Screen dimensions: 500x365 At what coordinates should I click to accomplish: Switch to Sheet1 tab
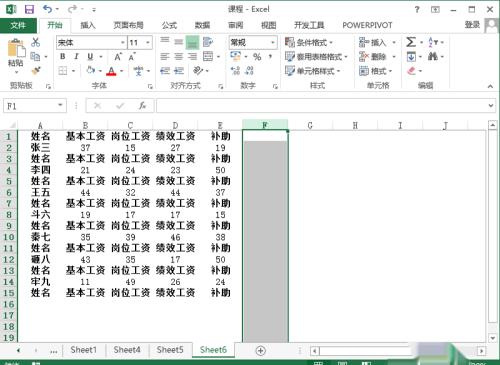click(x=84, y=350)
